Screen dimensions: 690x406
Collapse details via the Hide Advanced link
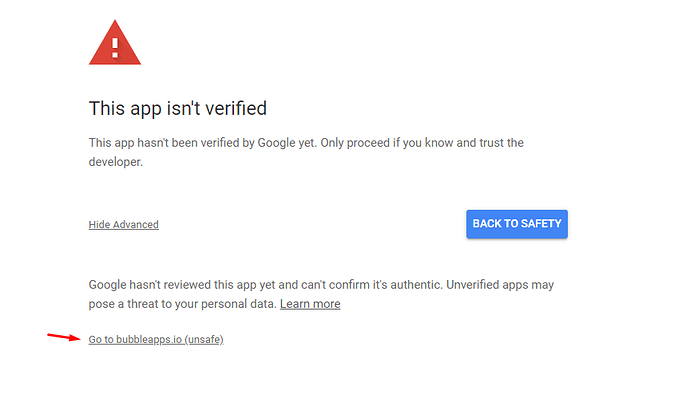(x=124, y=224)
